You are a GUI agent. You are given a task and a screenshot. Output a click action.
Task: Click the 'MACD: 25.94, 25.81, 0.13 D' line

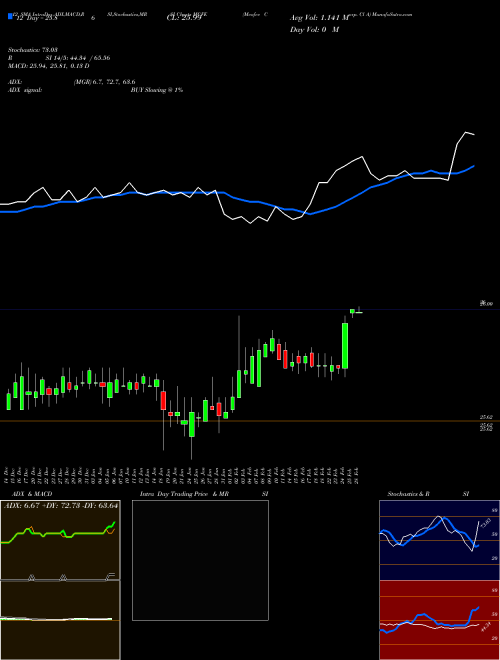(49, 66)
